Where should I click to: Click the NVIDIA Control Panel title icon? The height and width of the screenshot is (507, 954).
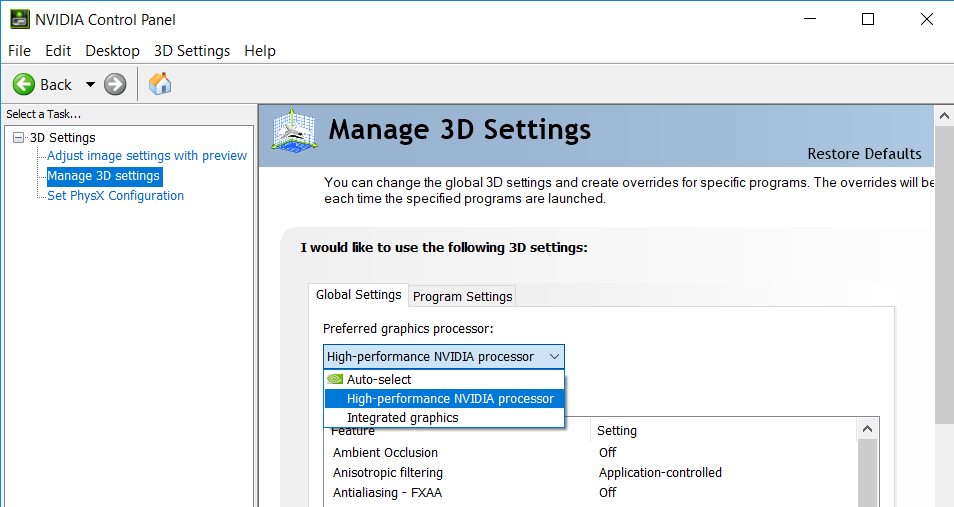pyautogui.click(x=19, y=19)
